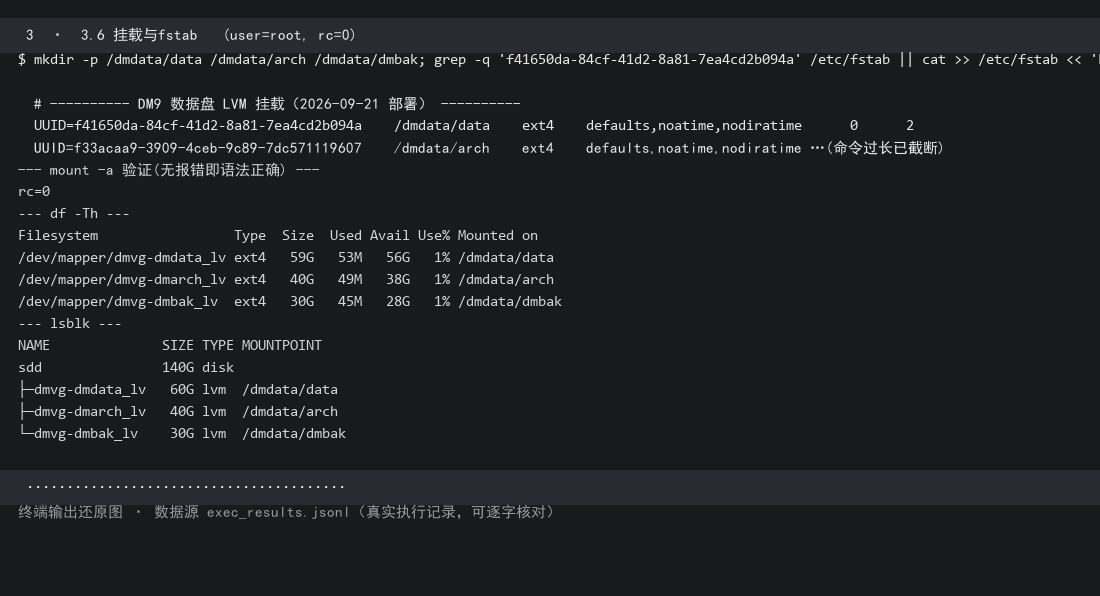
Task: Select dmvg-dmdata_lv in the lsblk tree
Action: pos(90,389)
